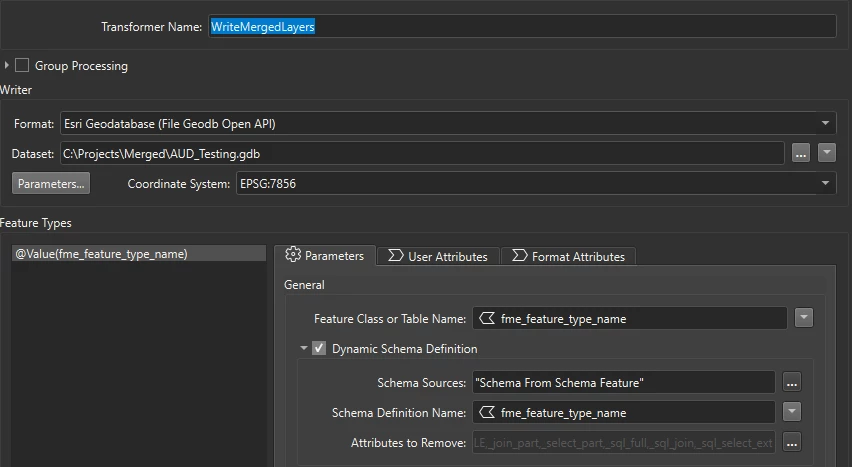Image resolution: width=852 pixels, height=467 pixels.
Task: Click the Feature Types section label
Action: (36, 223)
